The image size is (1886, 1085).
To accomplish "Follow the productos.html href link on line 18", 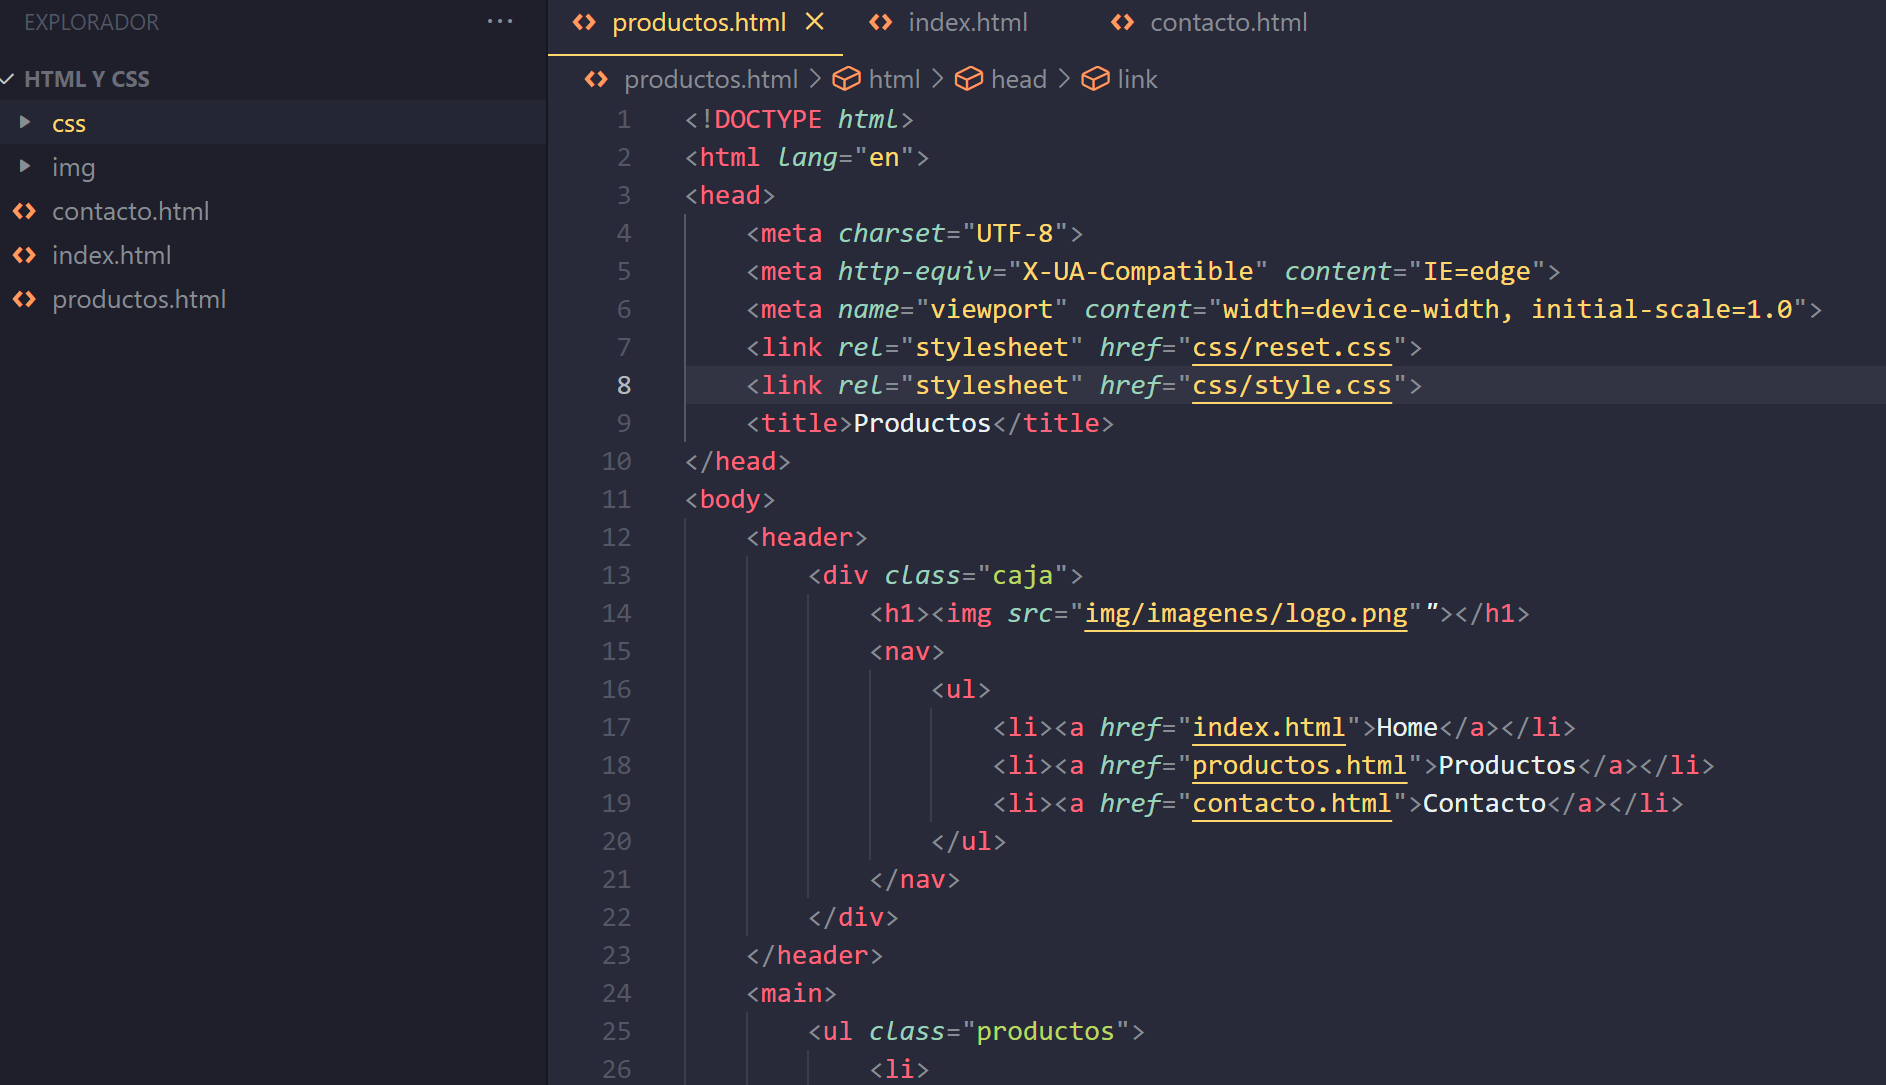I will click(x=1300, y=765).
